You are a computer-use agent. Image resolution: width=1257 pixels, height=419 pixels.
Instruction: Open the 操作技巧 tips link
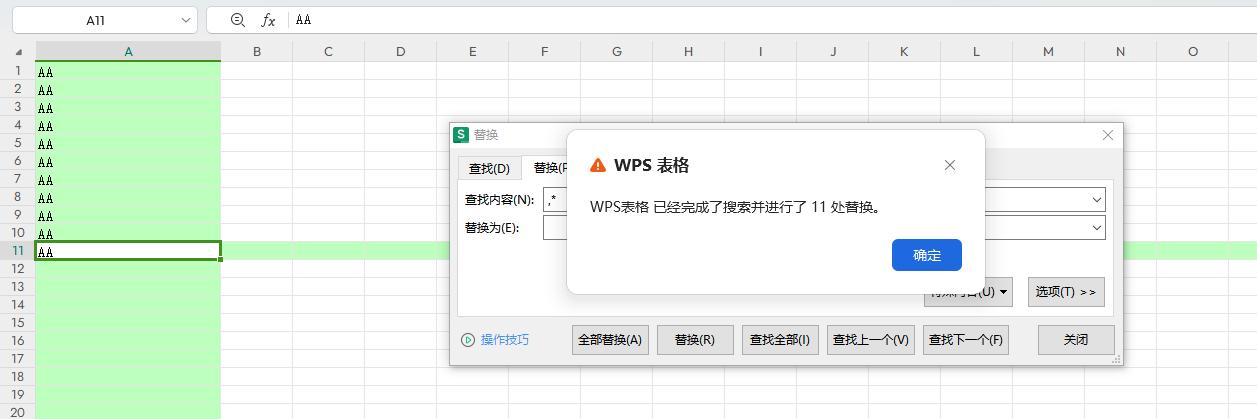pyautogui.click(x=505, y=340)
